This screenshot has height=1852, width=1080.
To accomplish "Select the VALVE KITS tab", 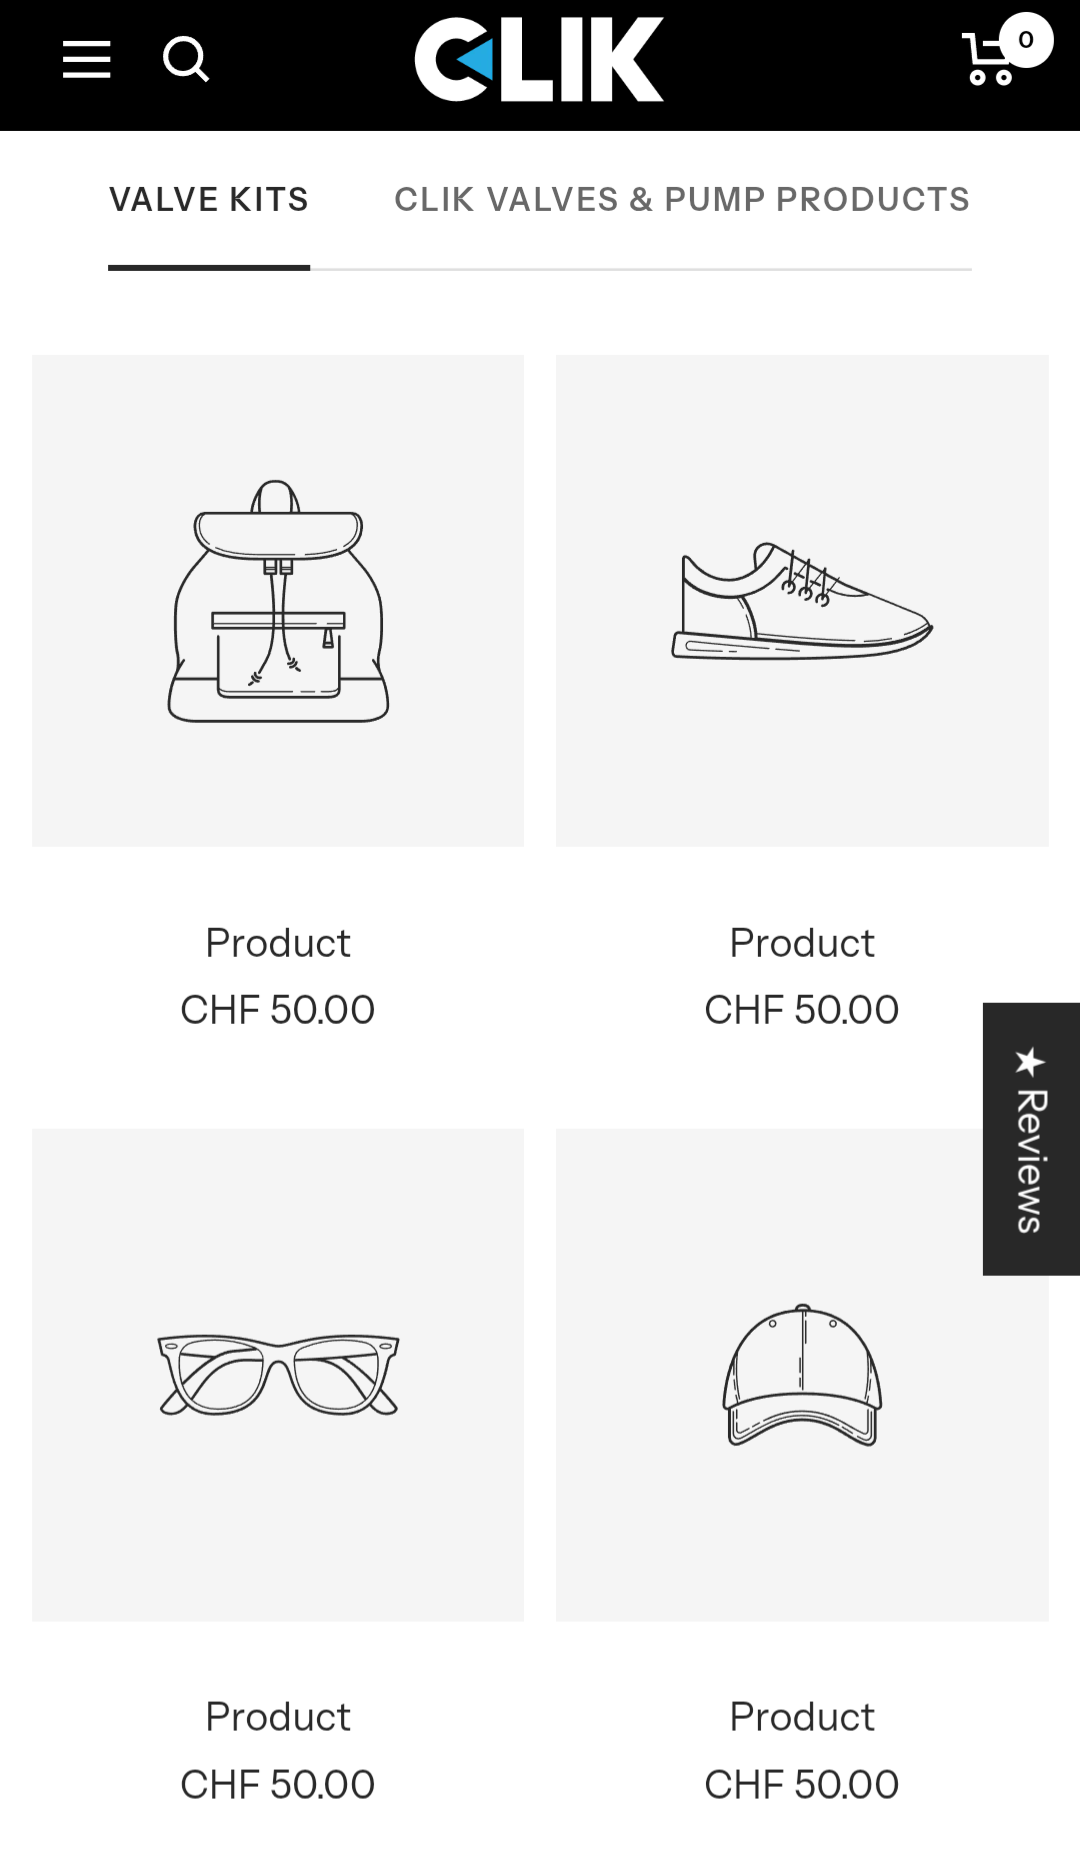I will (x=209, y=200).
